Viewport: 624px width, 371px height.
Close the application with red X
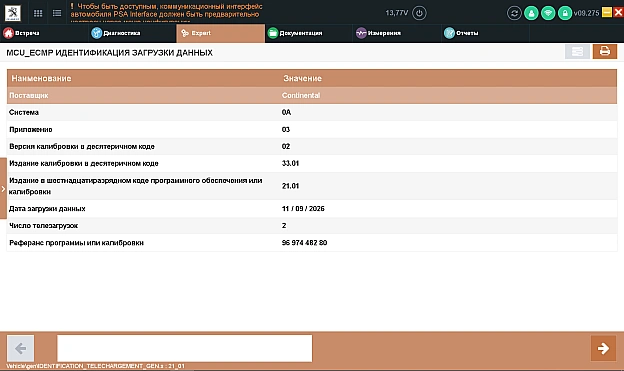[x=618, y=12]
